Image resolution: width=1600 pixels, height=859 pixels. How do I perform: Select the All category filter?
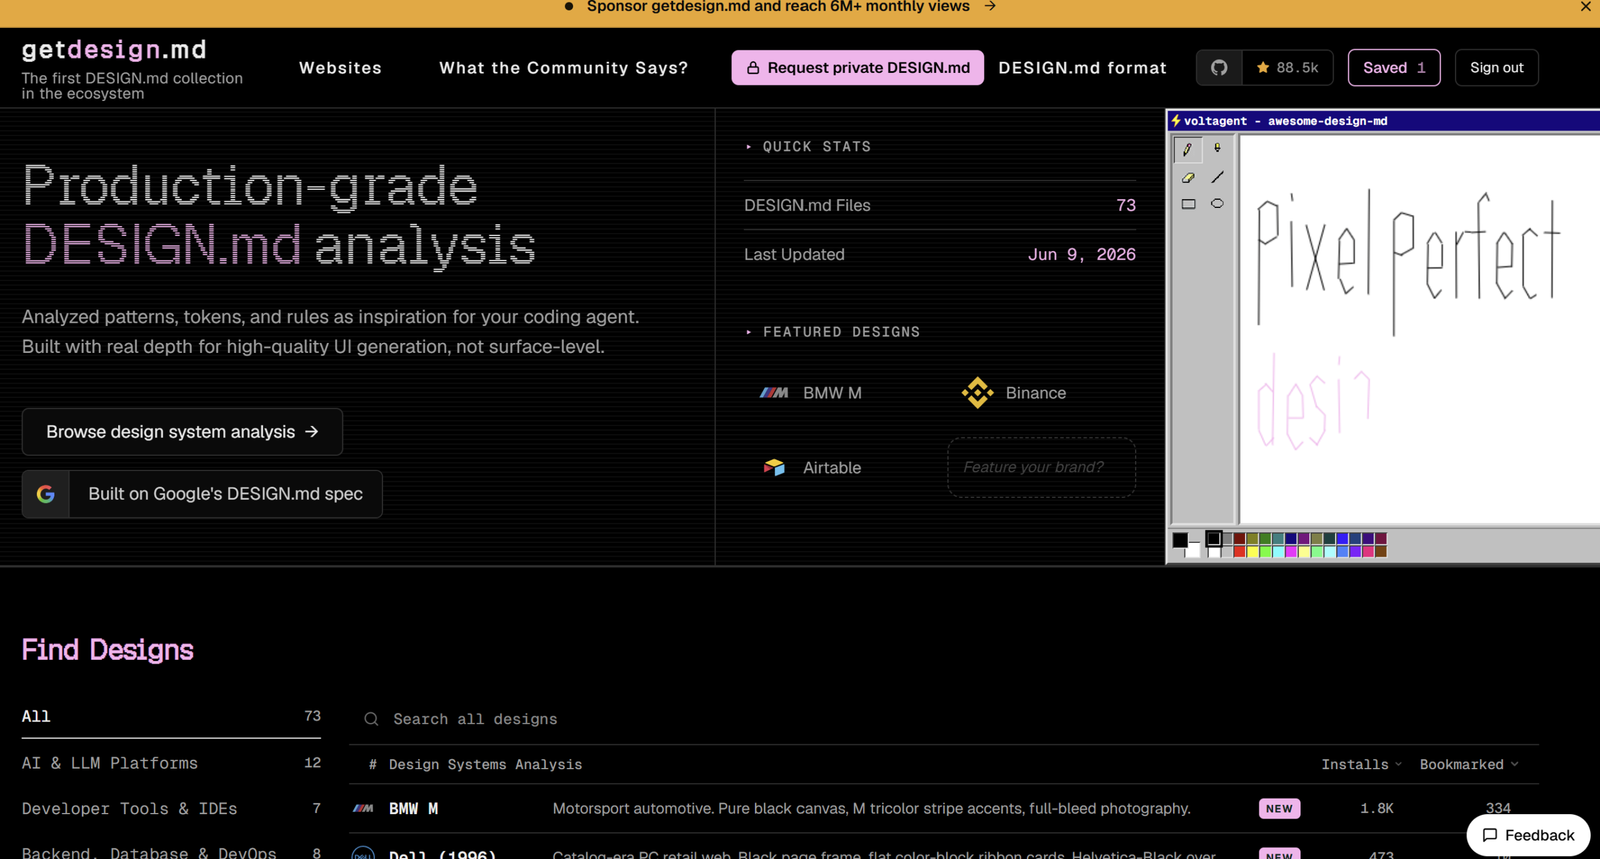[171, 716]
